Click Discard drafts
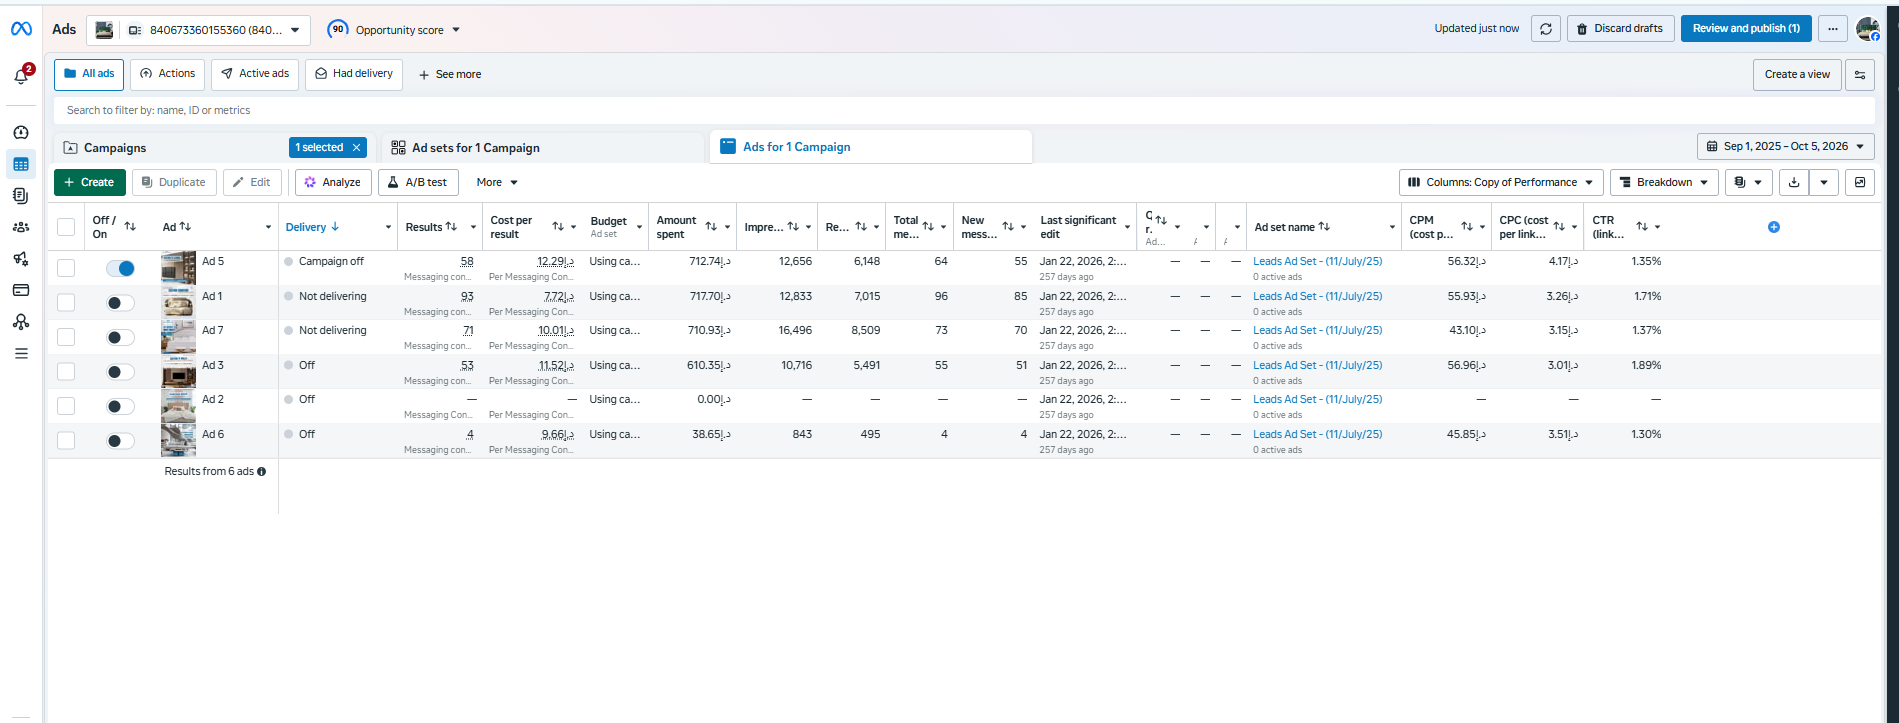This screenshot has height=723, width=1899. pos(1620,29)
